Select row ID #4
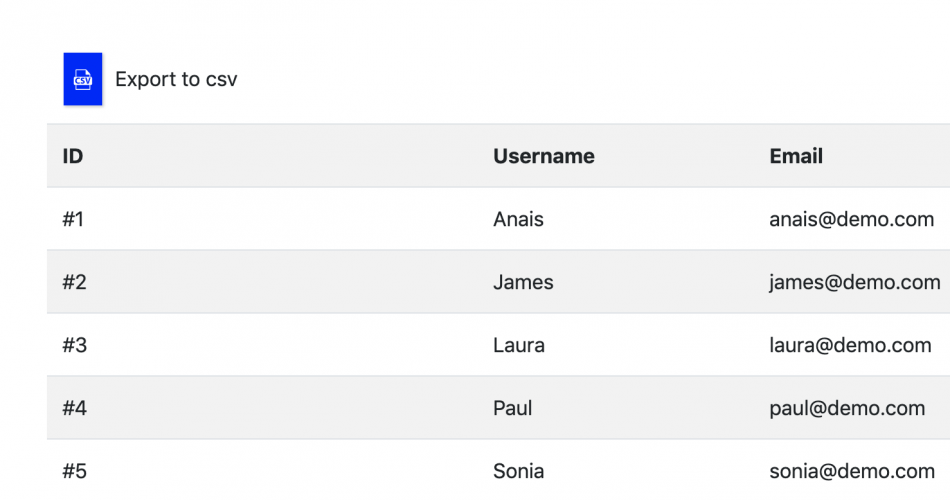 tap(74, 408)
